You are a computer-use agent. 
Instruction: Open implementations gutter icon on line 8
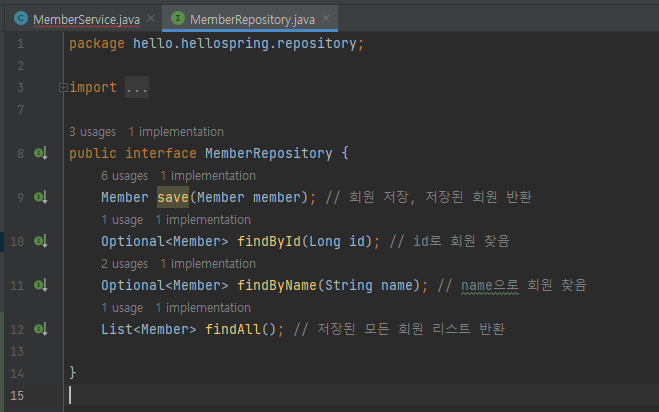(41, 153)
